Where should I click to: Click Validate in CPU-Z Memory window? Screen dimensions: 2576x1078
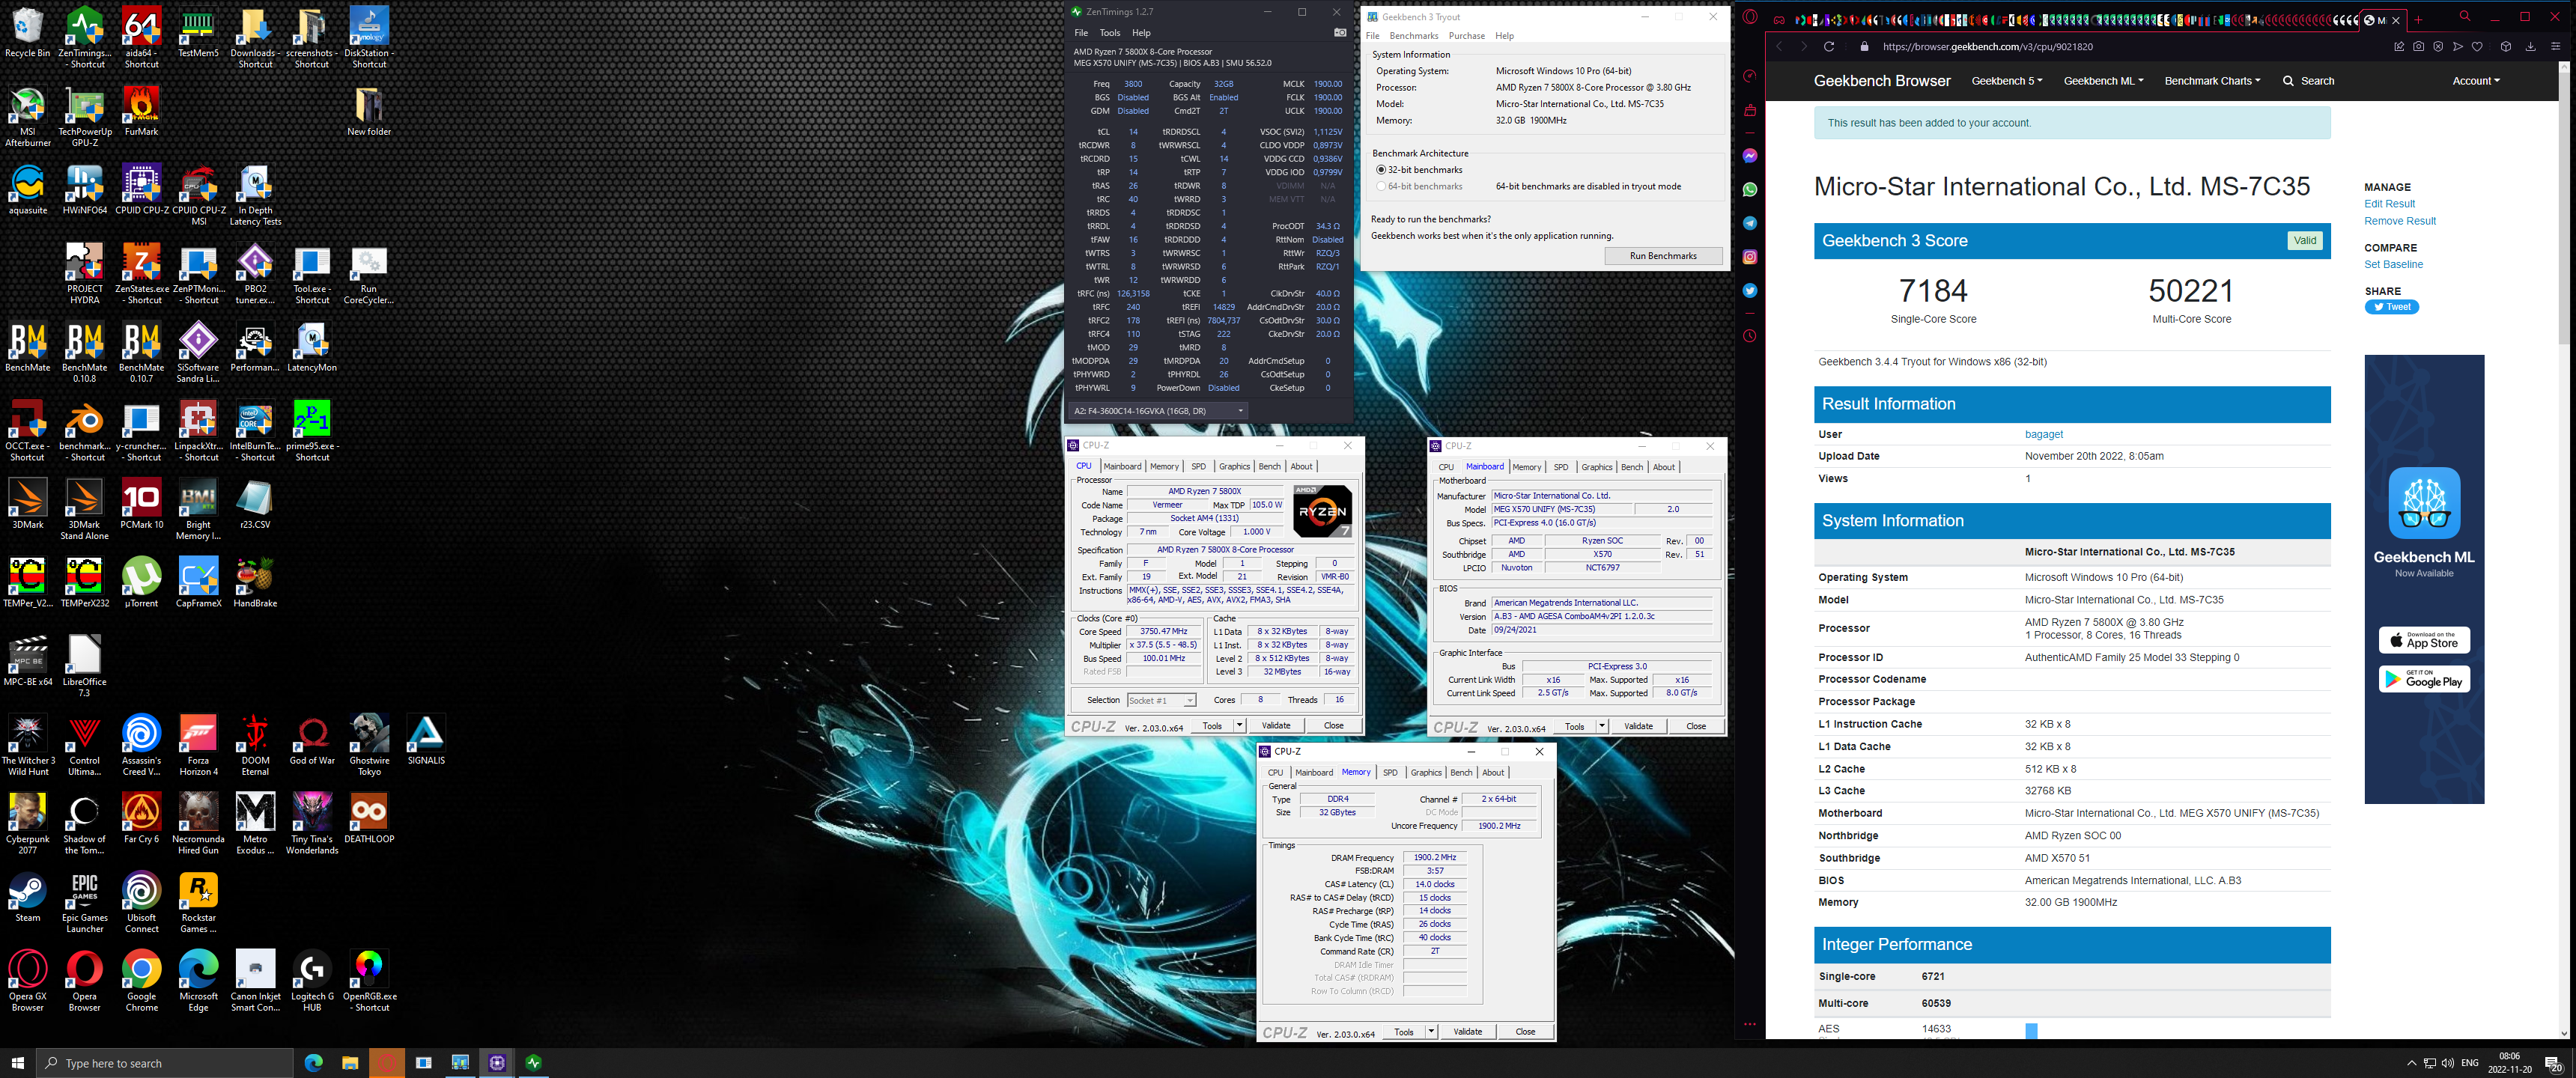tap(1467, 1032)
